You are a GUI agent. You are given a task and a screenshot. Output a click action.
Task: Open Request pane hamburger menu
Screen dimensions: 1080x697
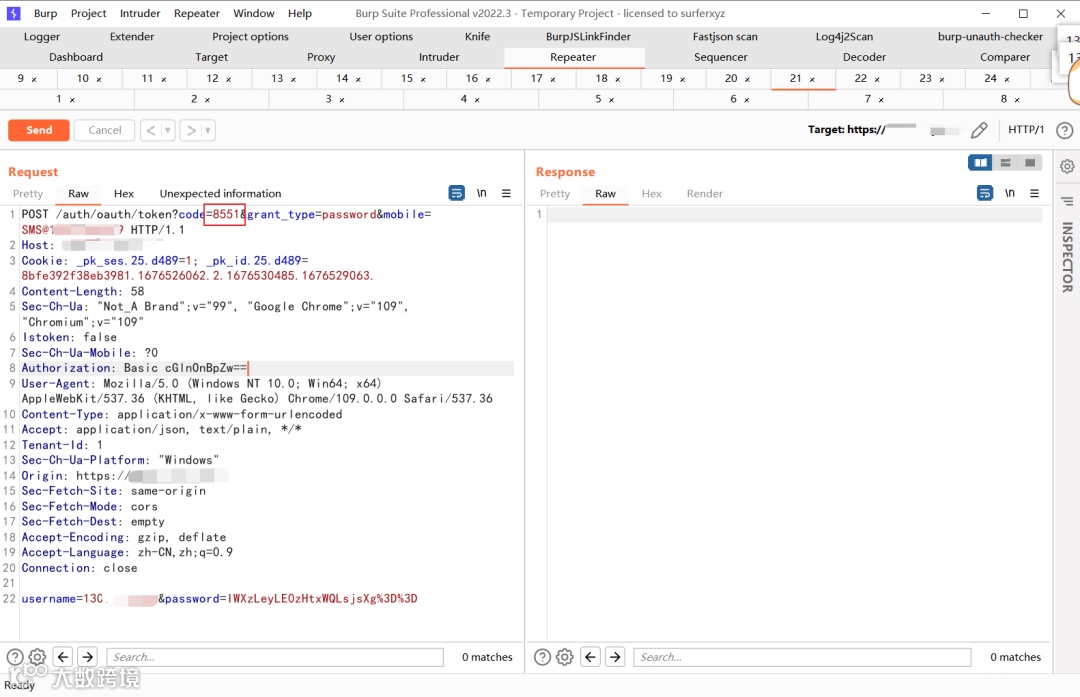pos(506,194)
